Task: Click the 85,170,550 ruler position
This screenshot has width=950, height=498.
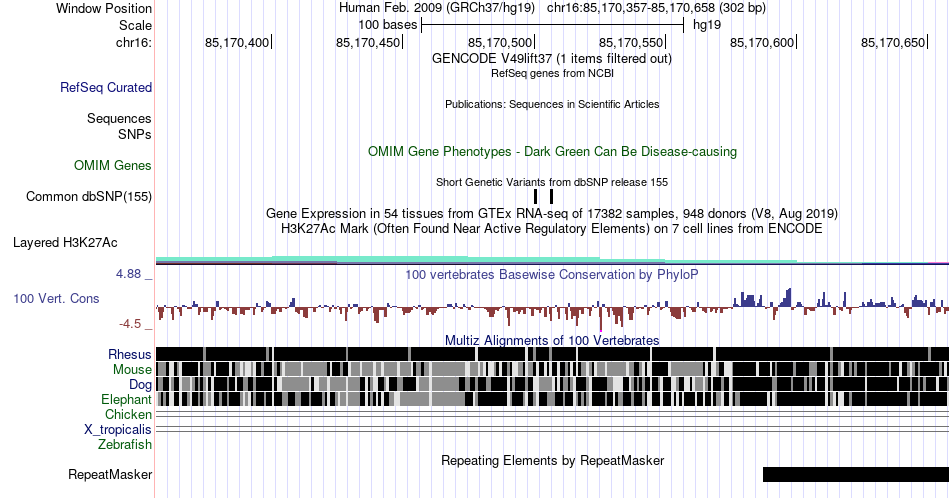Action: point(631,42)
